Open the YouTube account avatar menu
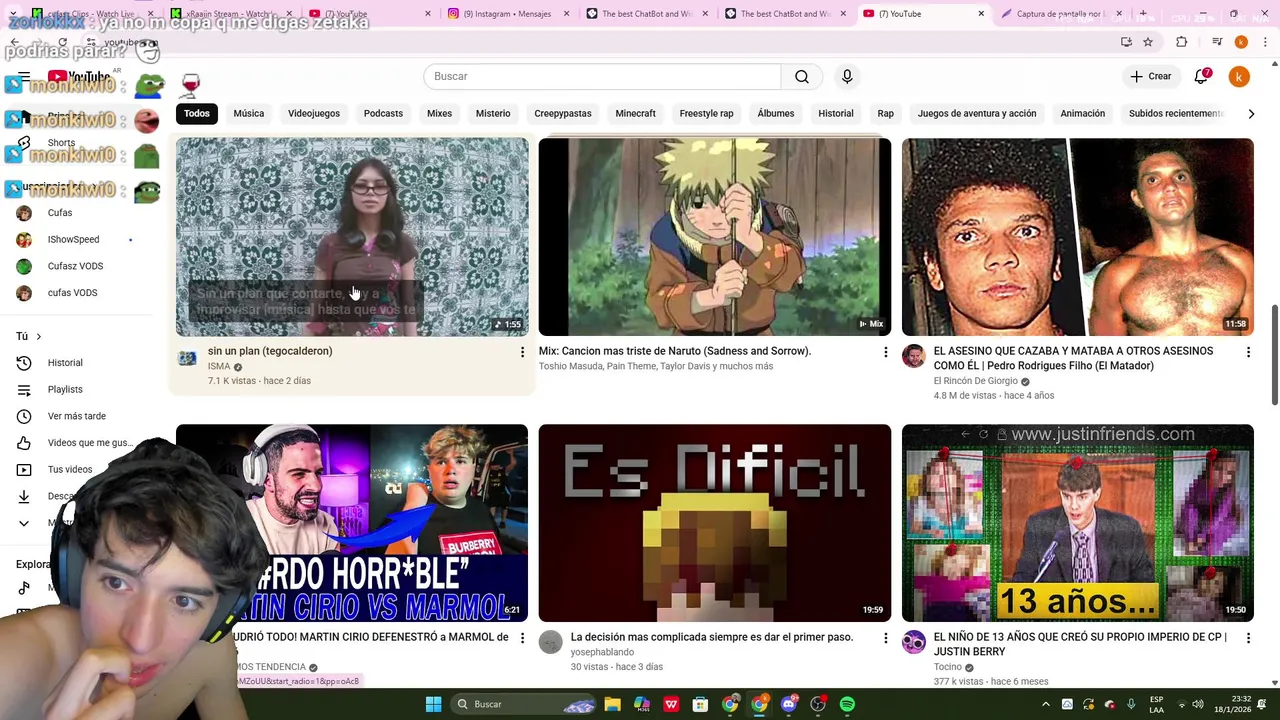The image size is (1280, 720). (x=1239, y=77)
